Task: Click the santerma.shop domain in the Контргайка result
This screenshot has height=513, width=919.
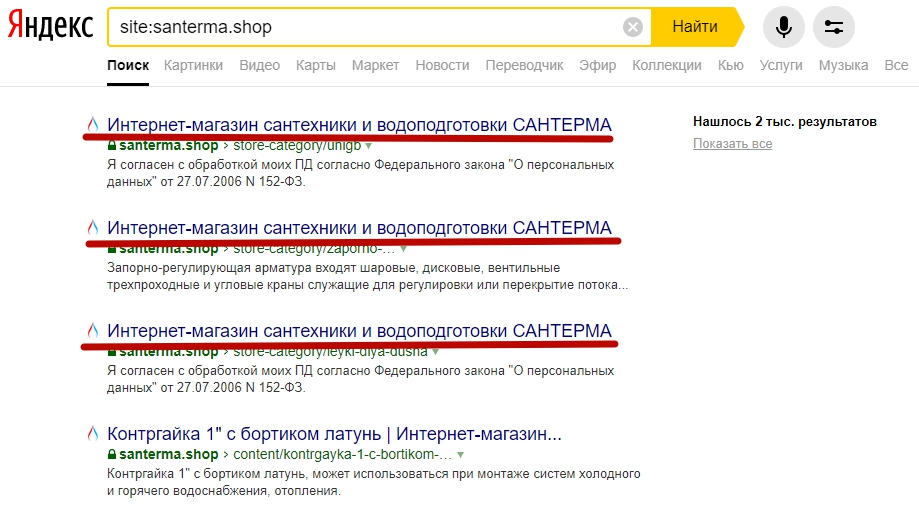Action: pos(169,454)
